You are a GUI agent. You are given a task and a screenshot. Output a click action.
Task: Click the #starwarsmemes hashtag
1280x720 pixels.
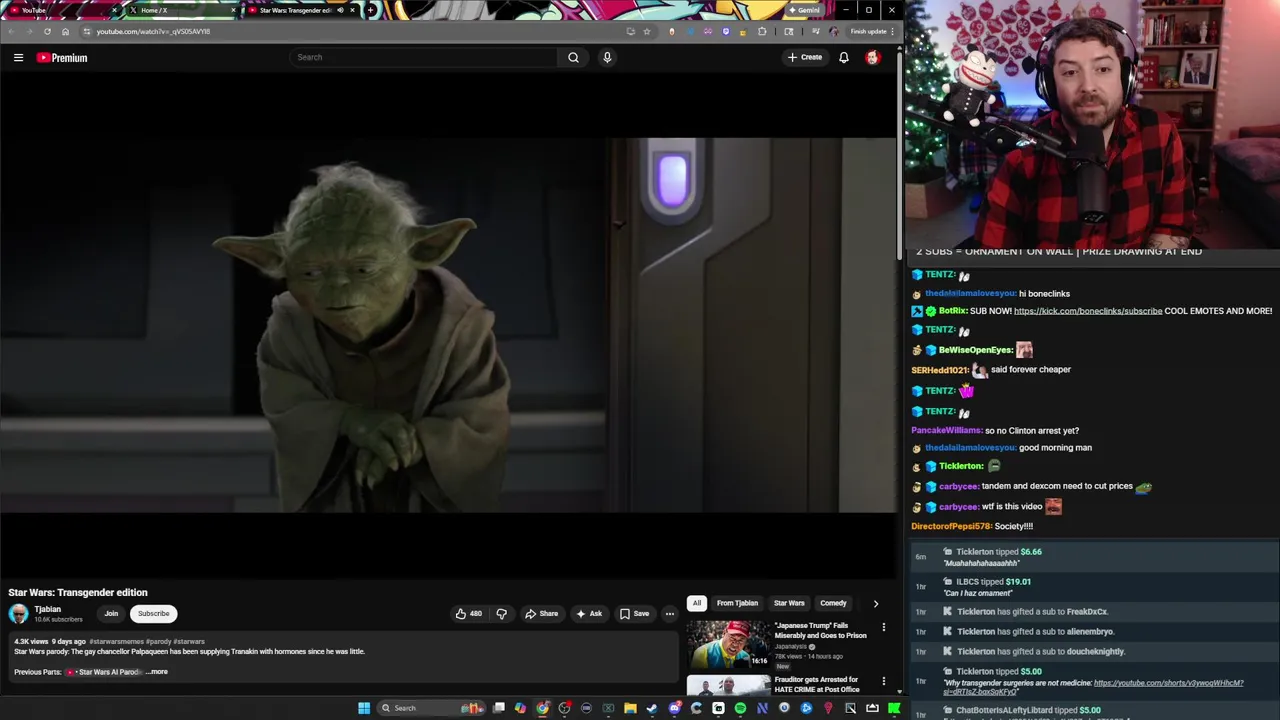116,641
